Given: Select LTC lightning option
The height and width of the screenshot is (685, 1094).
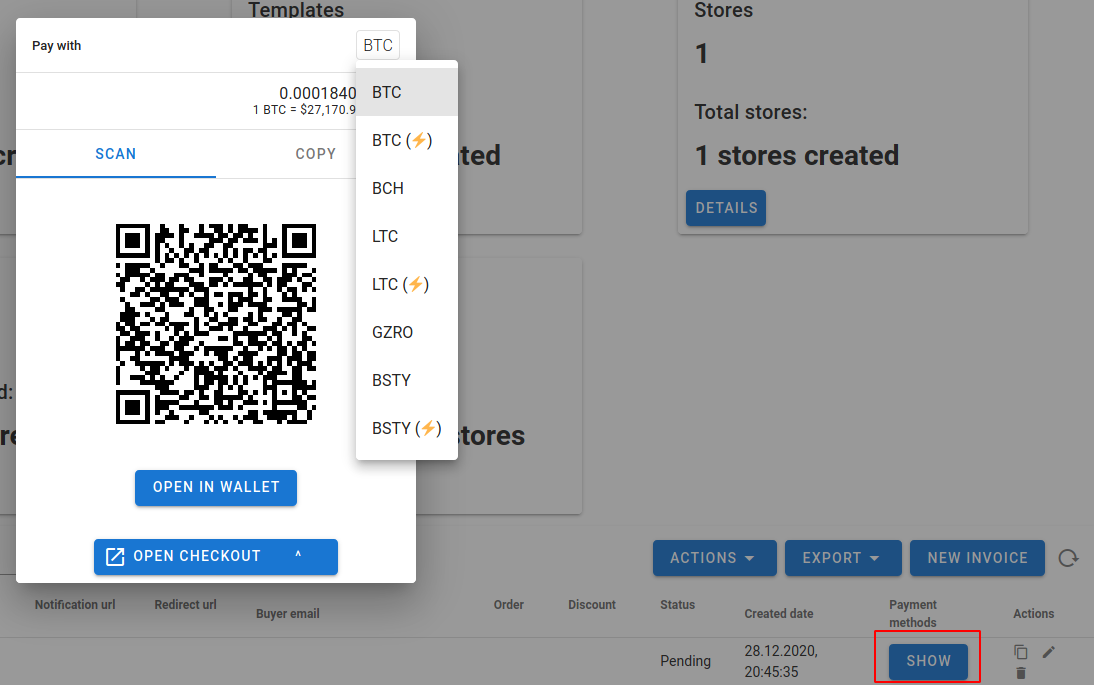Looking at the screenshot, I should 407,285.
